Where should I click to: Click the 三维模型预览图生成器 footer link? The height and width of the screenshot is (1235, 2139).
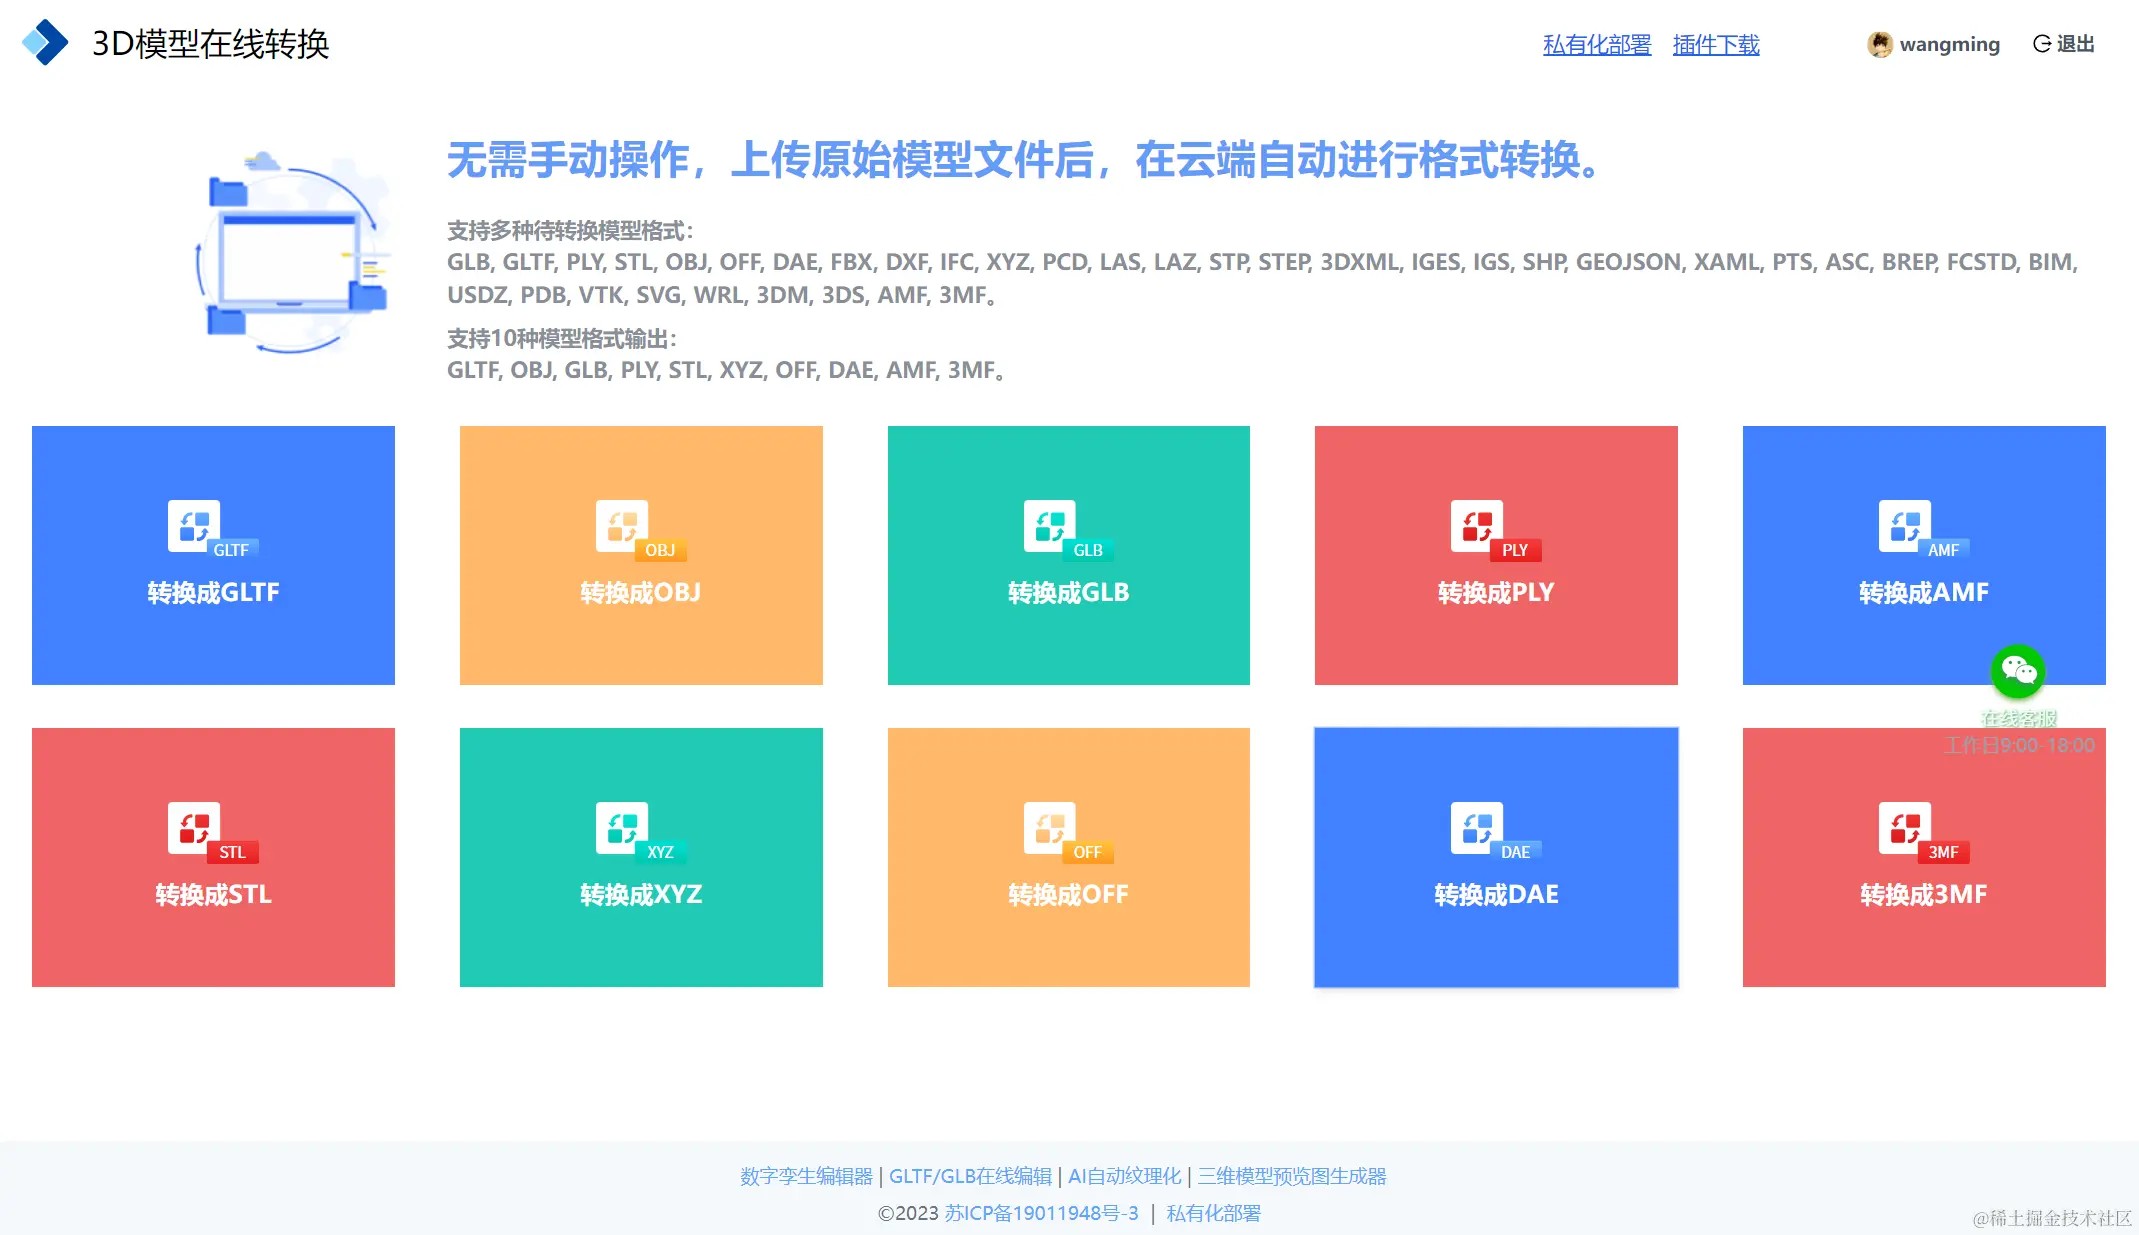(x=1292, y=1176)
